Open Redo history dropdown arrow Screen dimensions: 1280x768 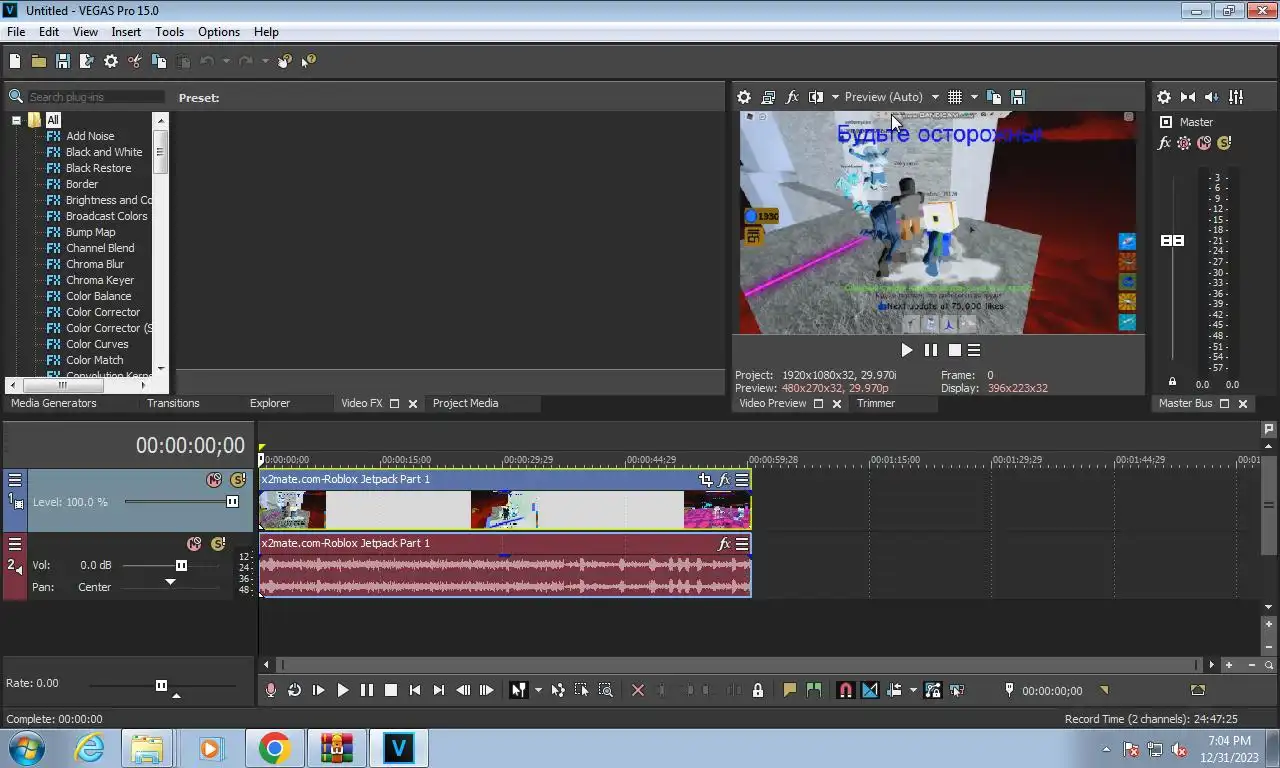(265, 62)
